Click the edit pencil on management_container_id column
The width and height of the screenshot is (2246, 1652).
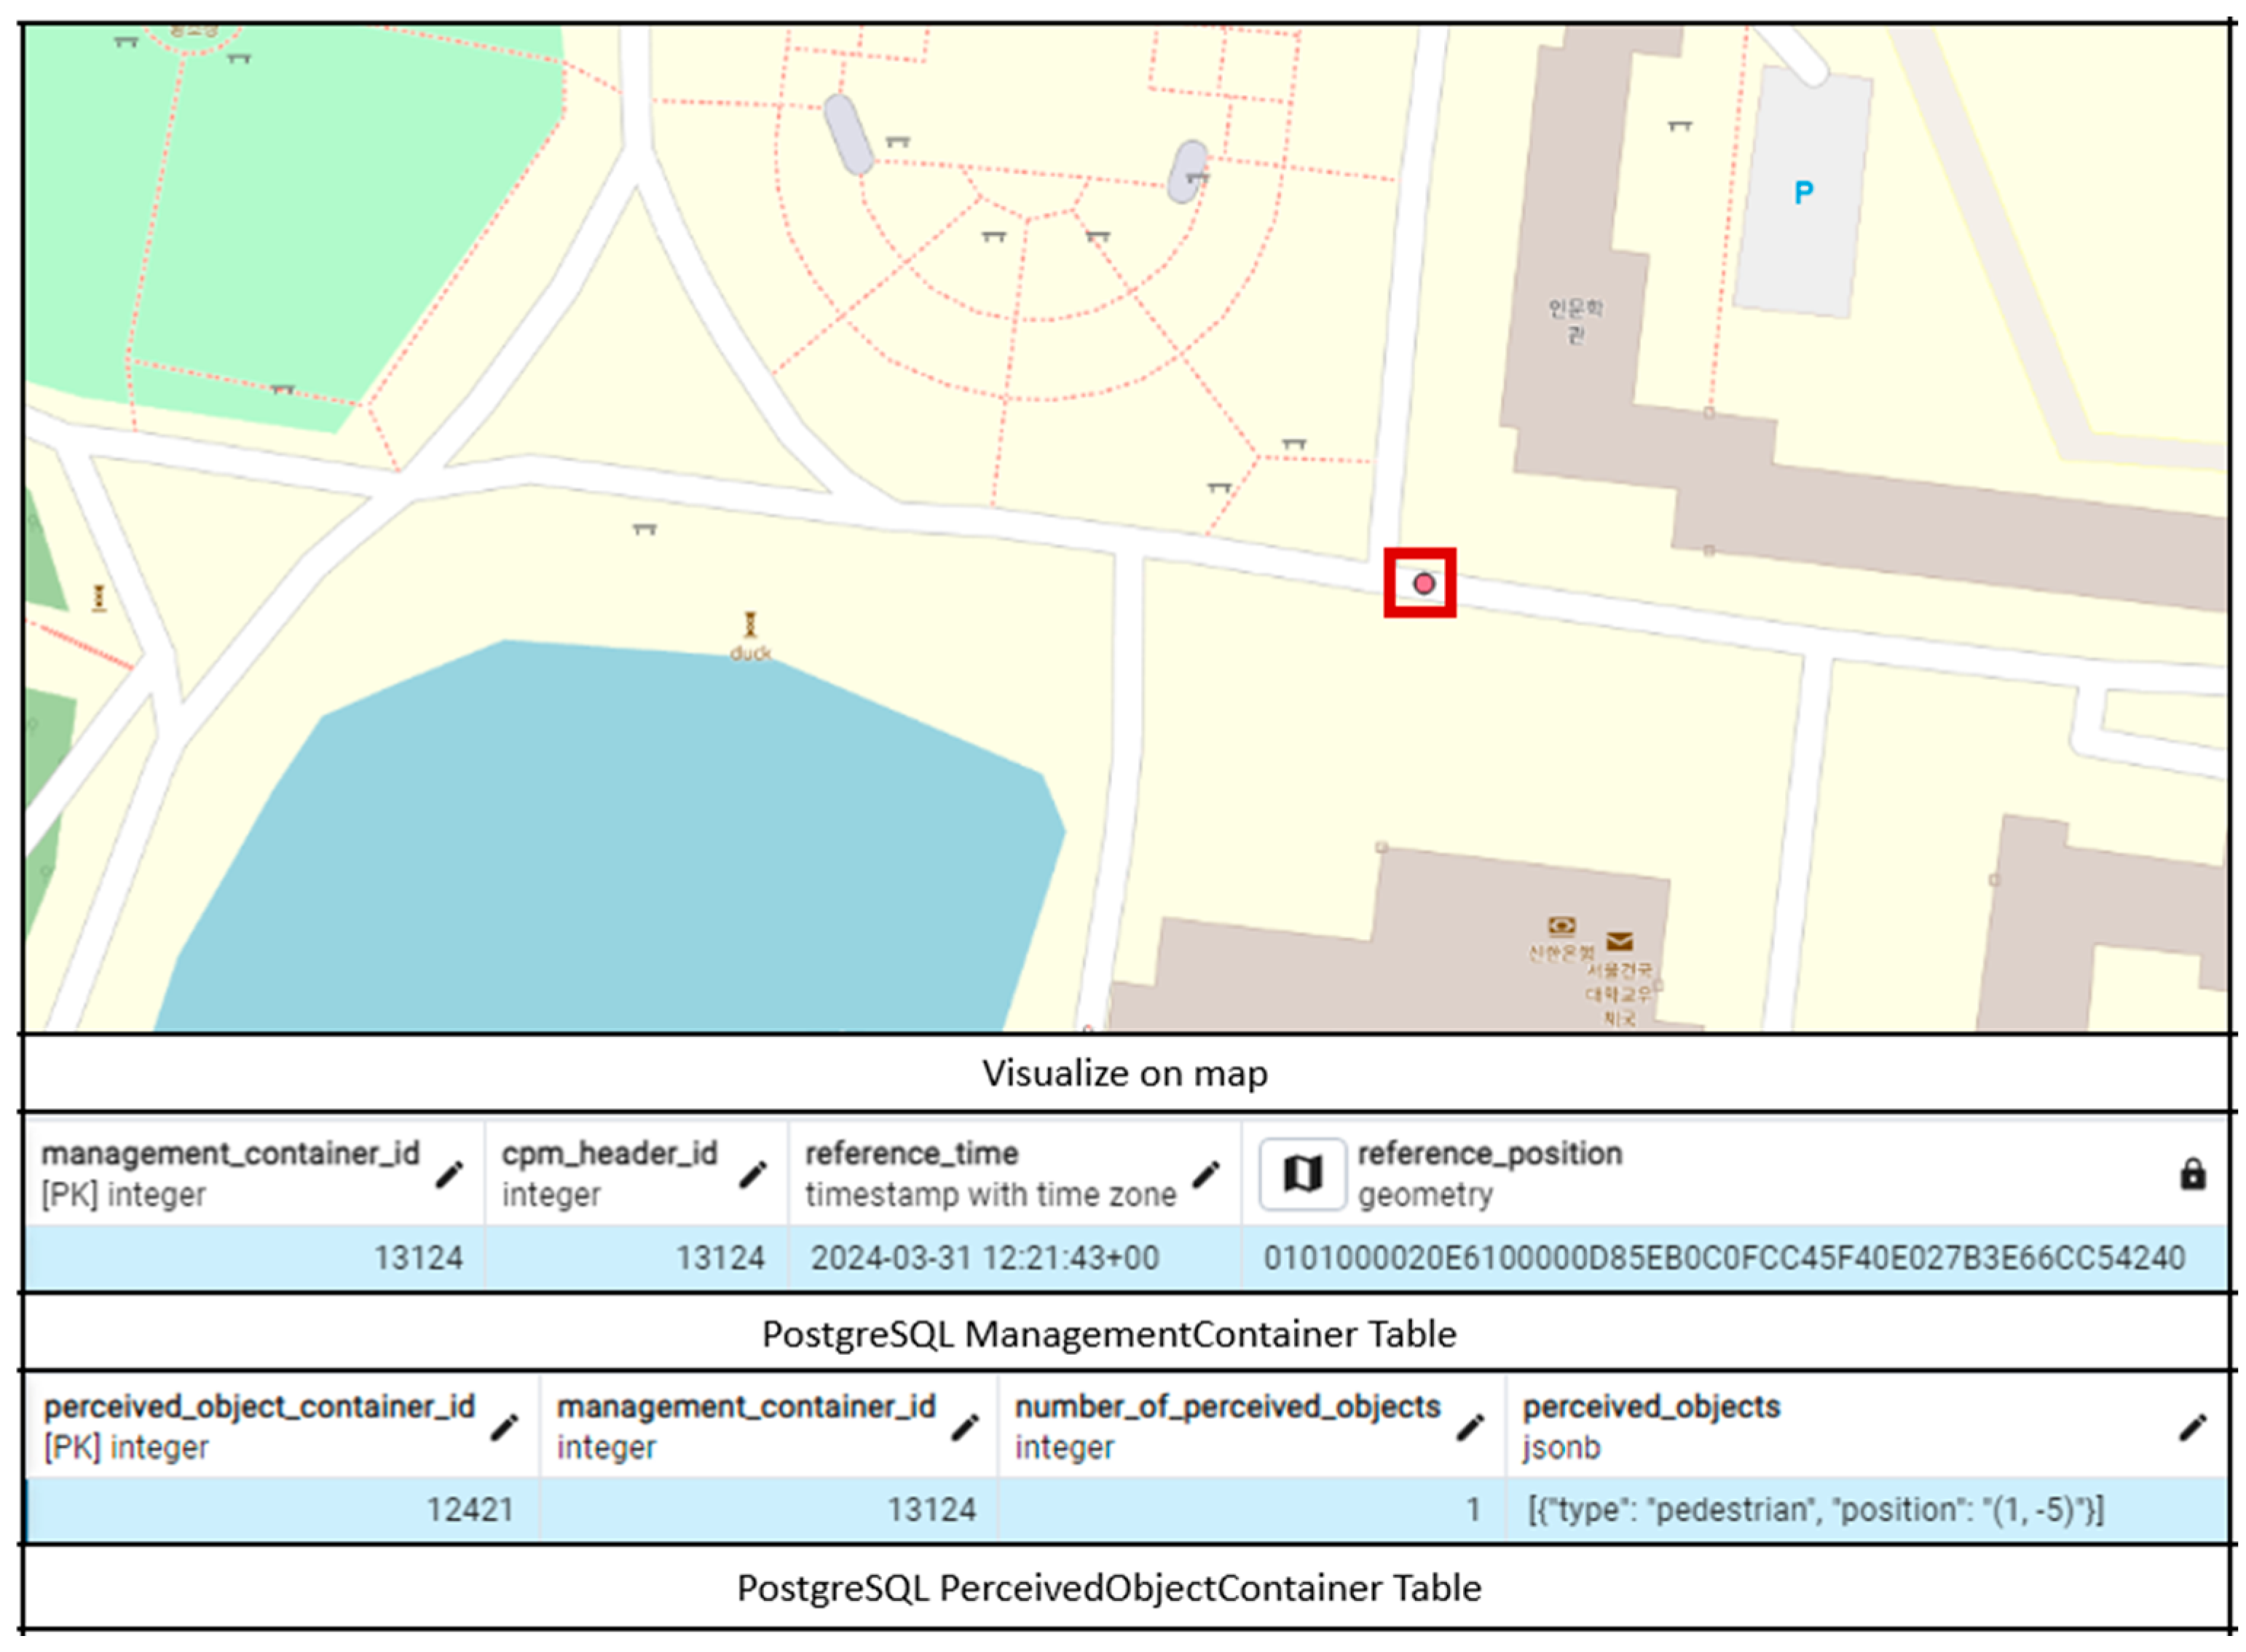click(x=449, y=1174)
